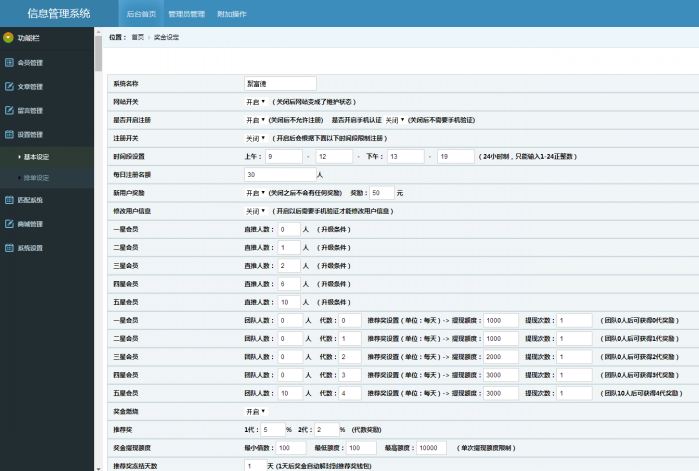Click the 会员管理 sidebar icon
This screenshot has height=471, width=699.
pyautogui.click(x=9, y=63)
